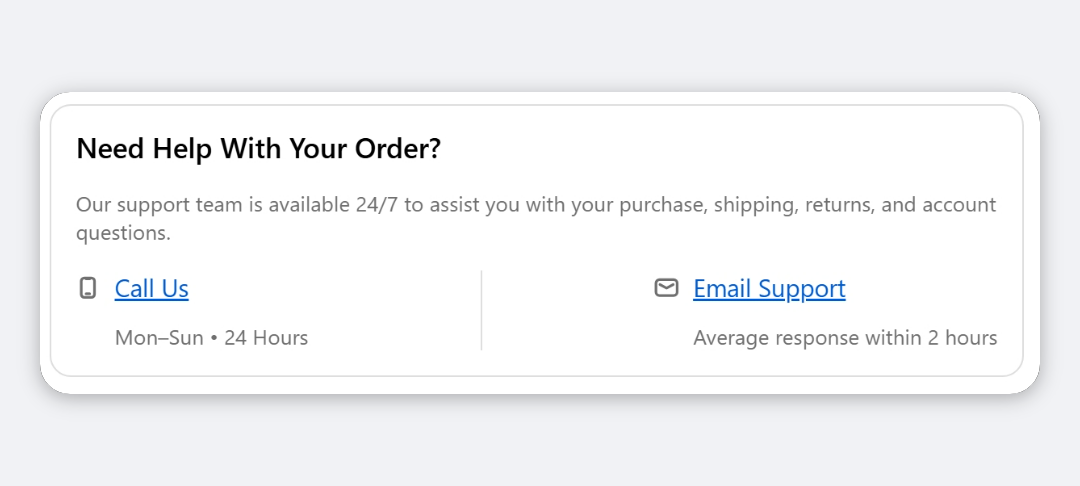Click the 'Need Help With Your Order?' heading

click(258, 149)
